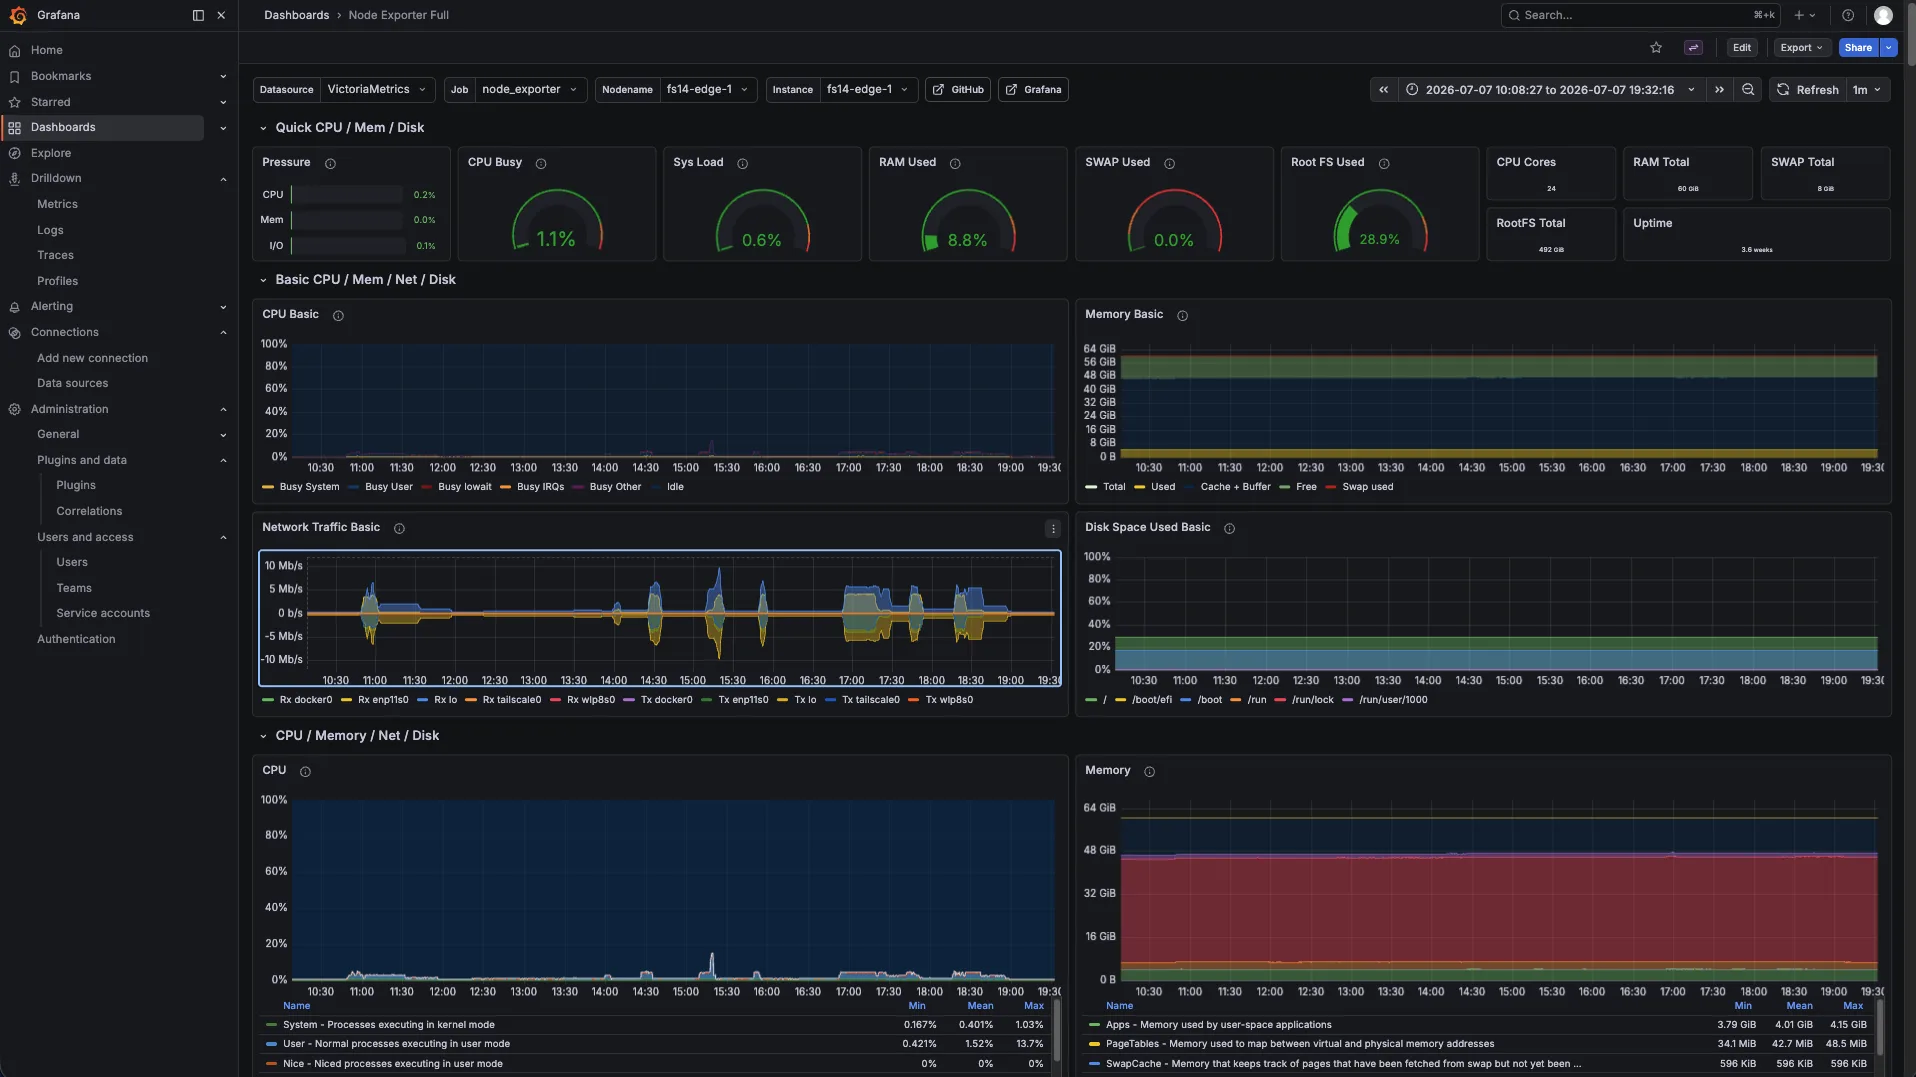Show info for CPU Basic panel

pos(338,316)
